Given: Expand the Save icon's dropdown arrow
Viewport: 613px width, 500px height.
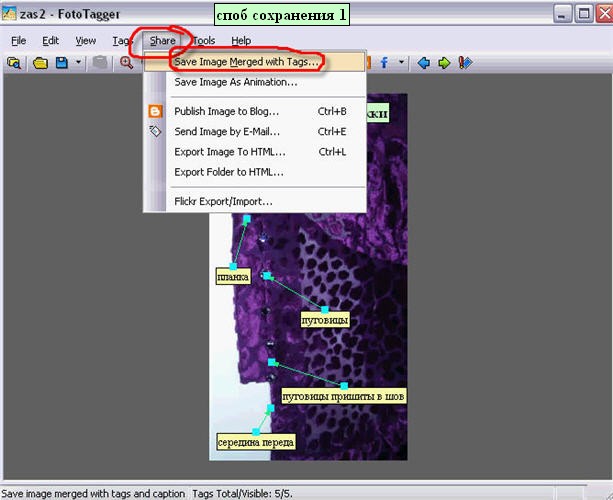Looking at the screenshot, I should 78,62.
